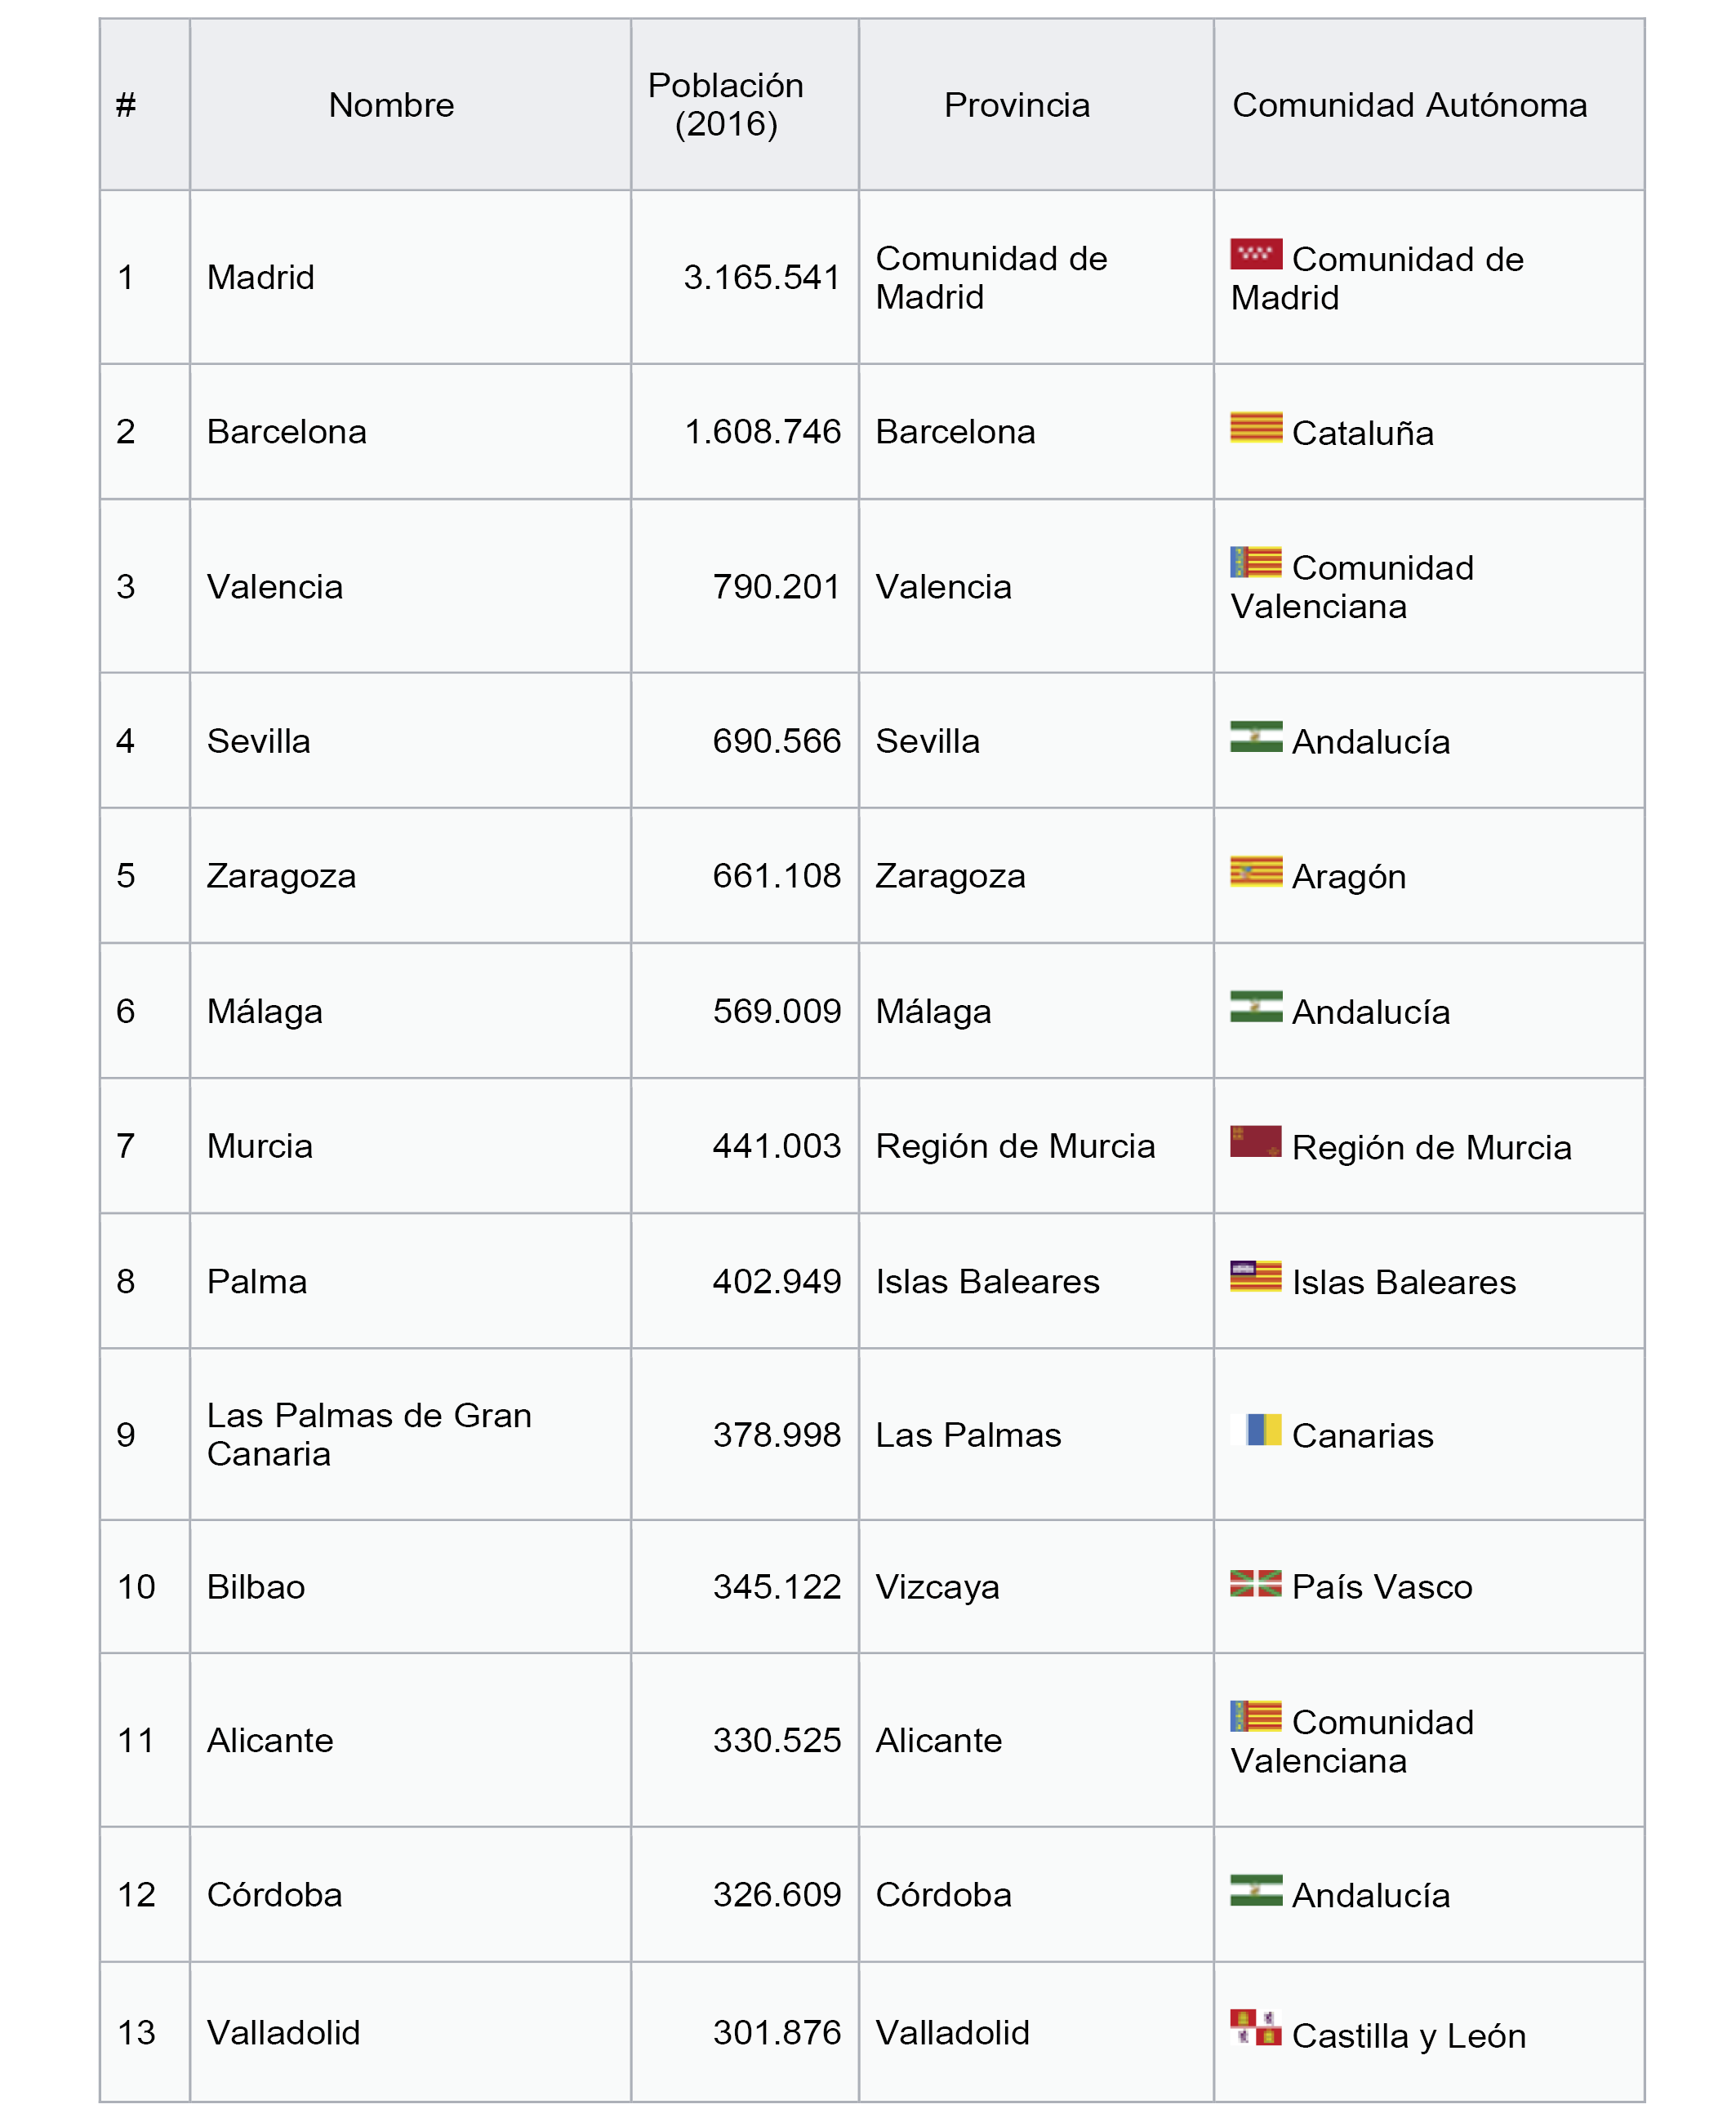Click the Canarias flag icon
The width and height of the screenshot is (1736, 2122).
(x=1255, y=1430)
